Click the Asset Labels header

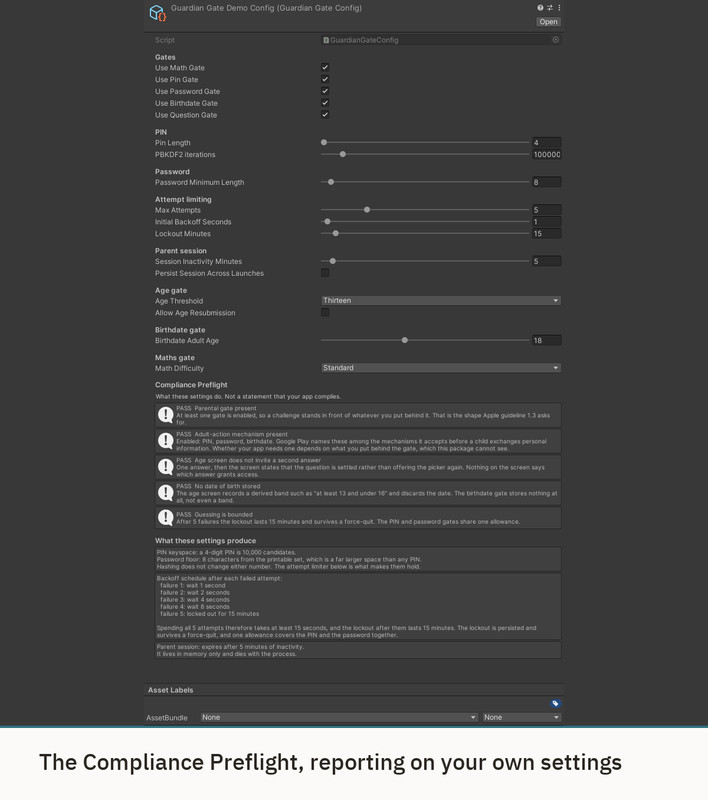point(170,690)
